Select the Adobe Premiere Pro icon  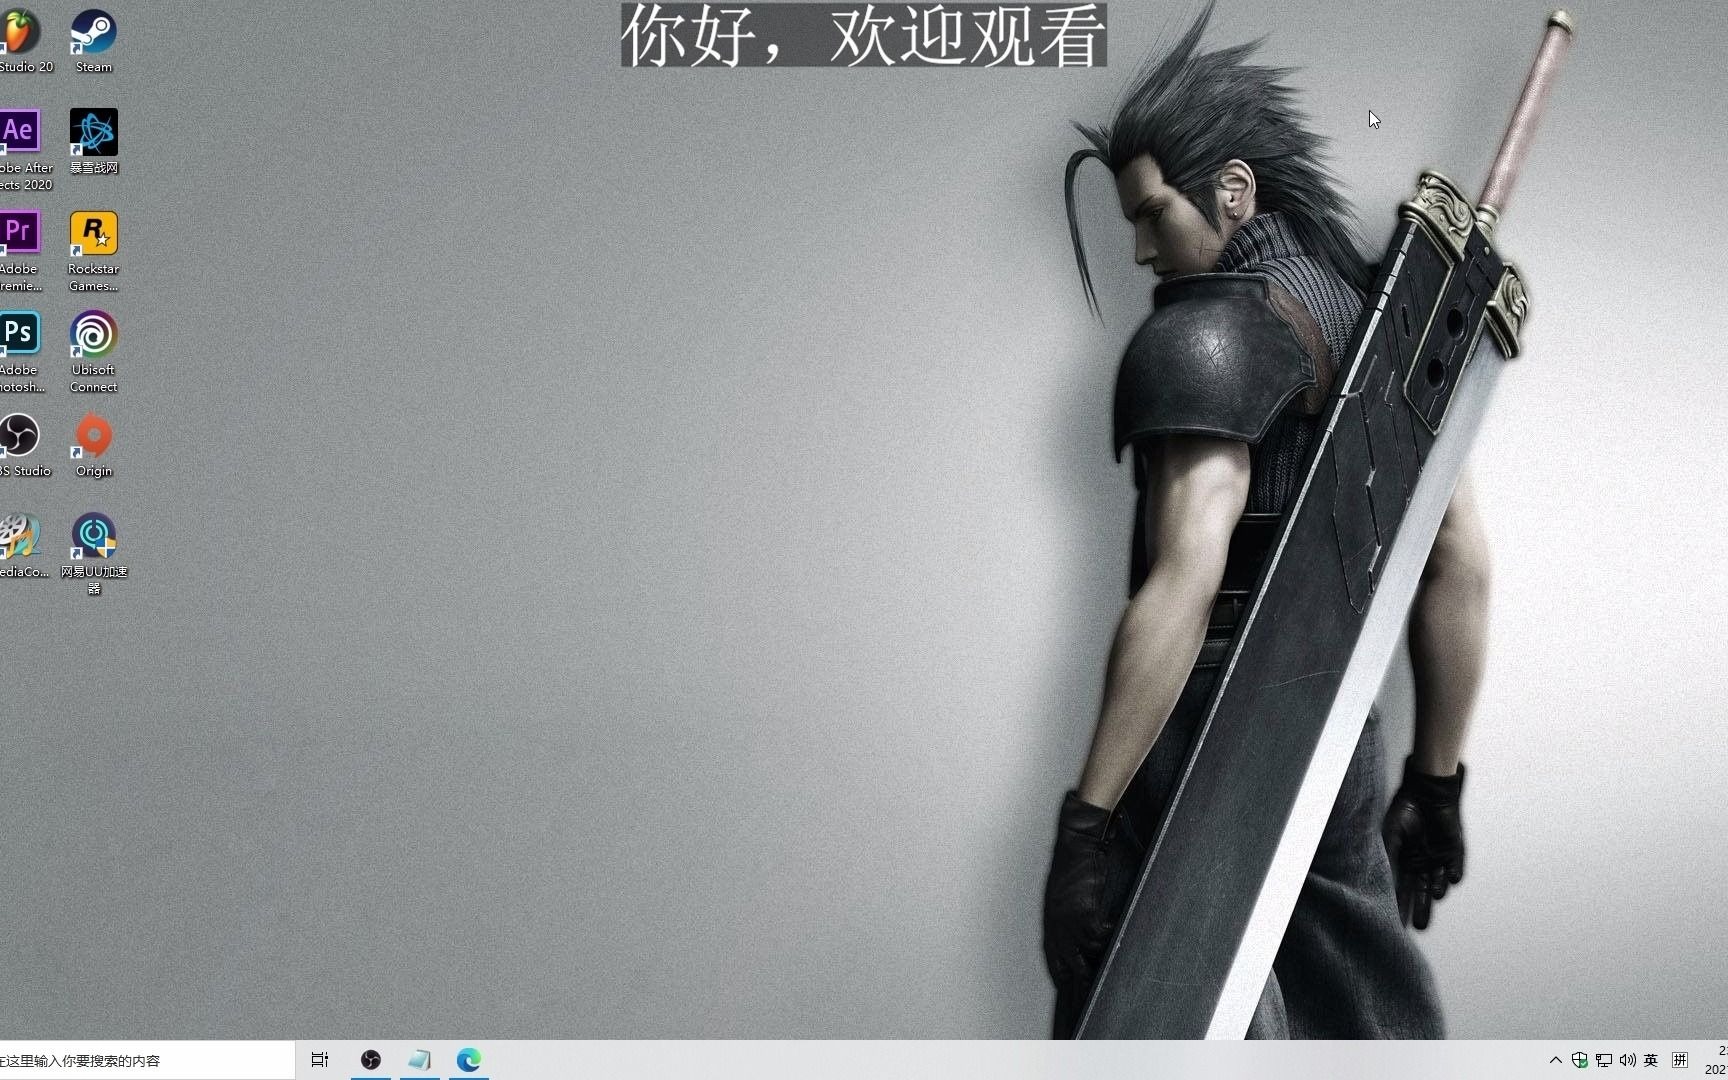pos(21,251)
